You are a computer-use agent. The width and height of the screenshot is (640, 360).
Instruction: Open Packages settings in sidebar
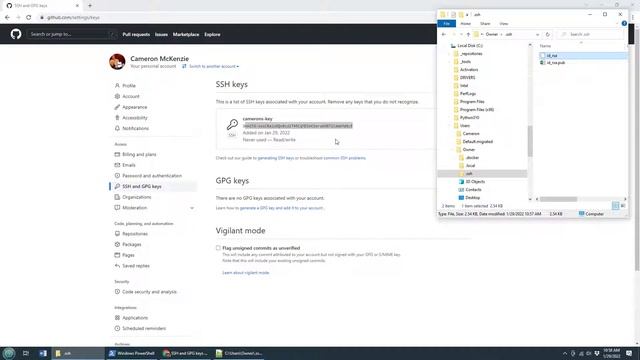coord(131,244)
